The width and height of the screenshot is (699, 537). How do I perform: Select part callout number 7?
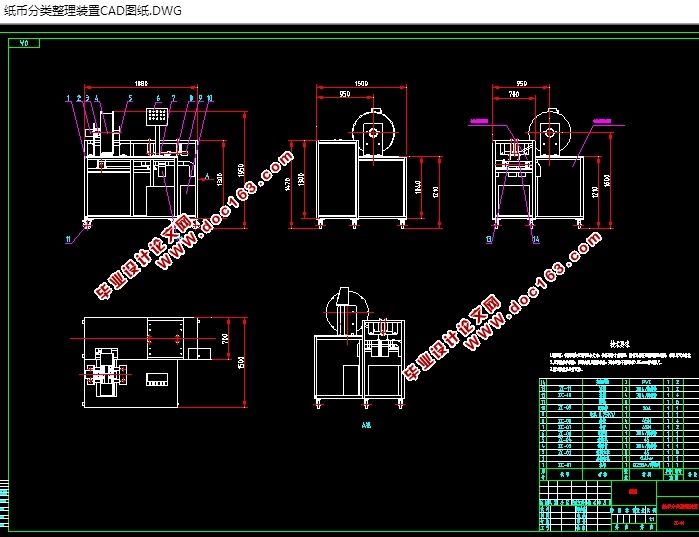click(173, 98)
